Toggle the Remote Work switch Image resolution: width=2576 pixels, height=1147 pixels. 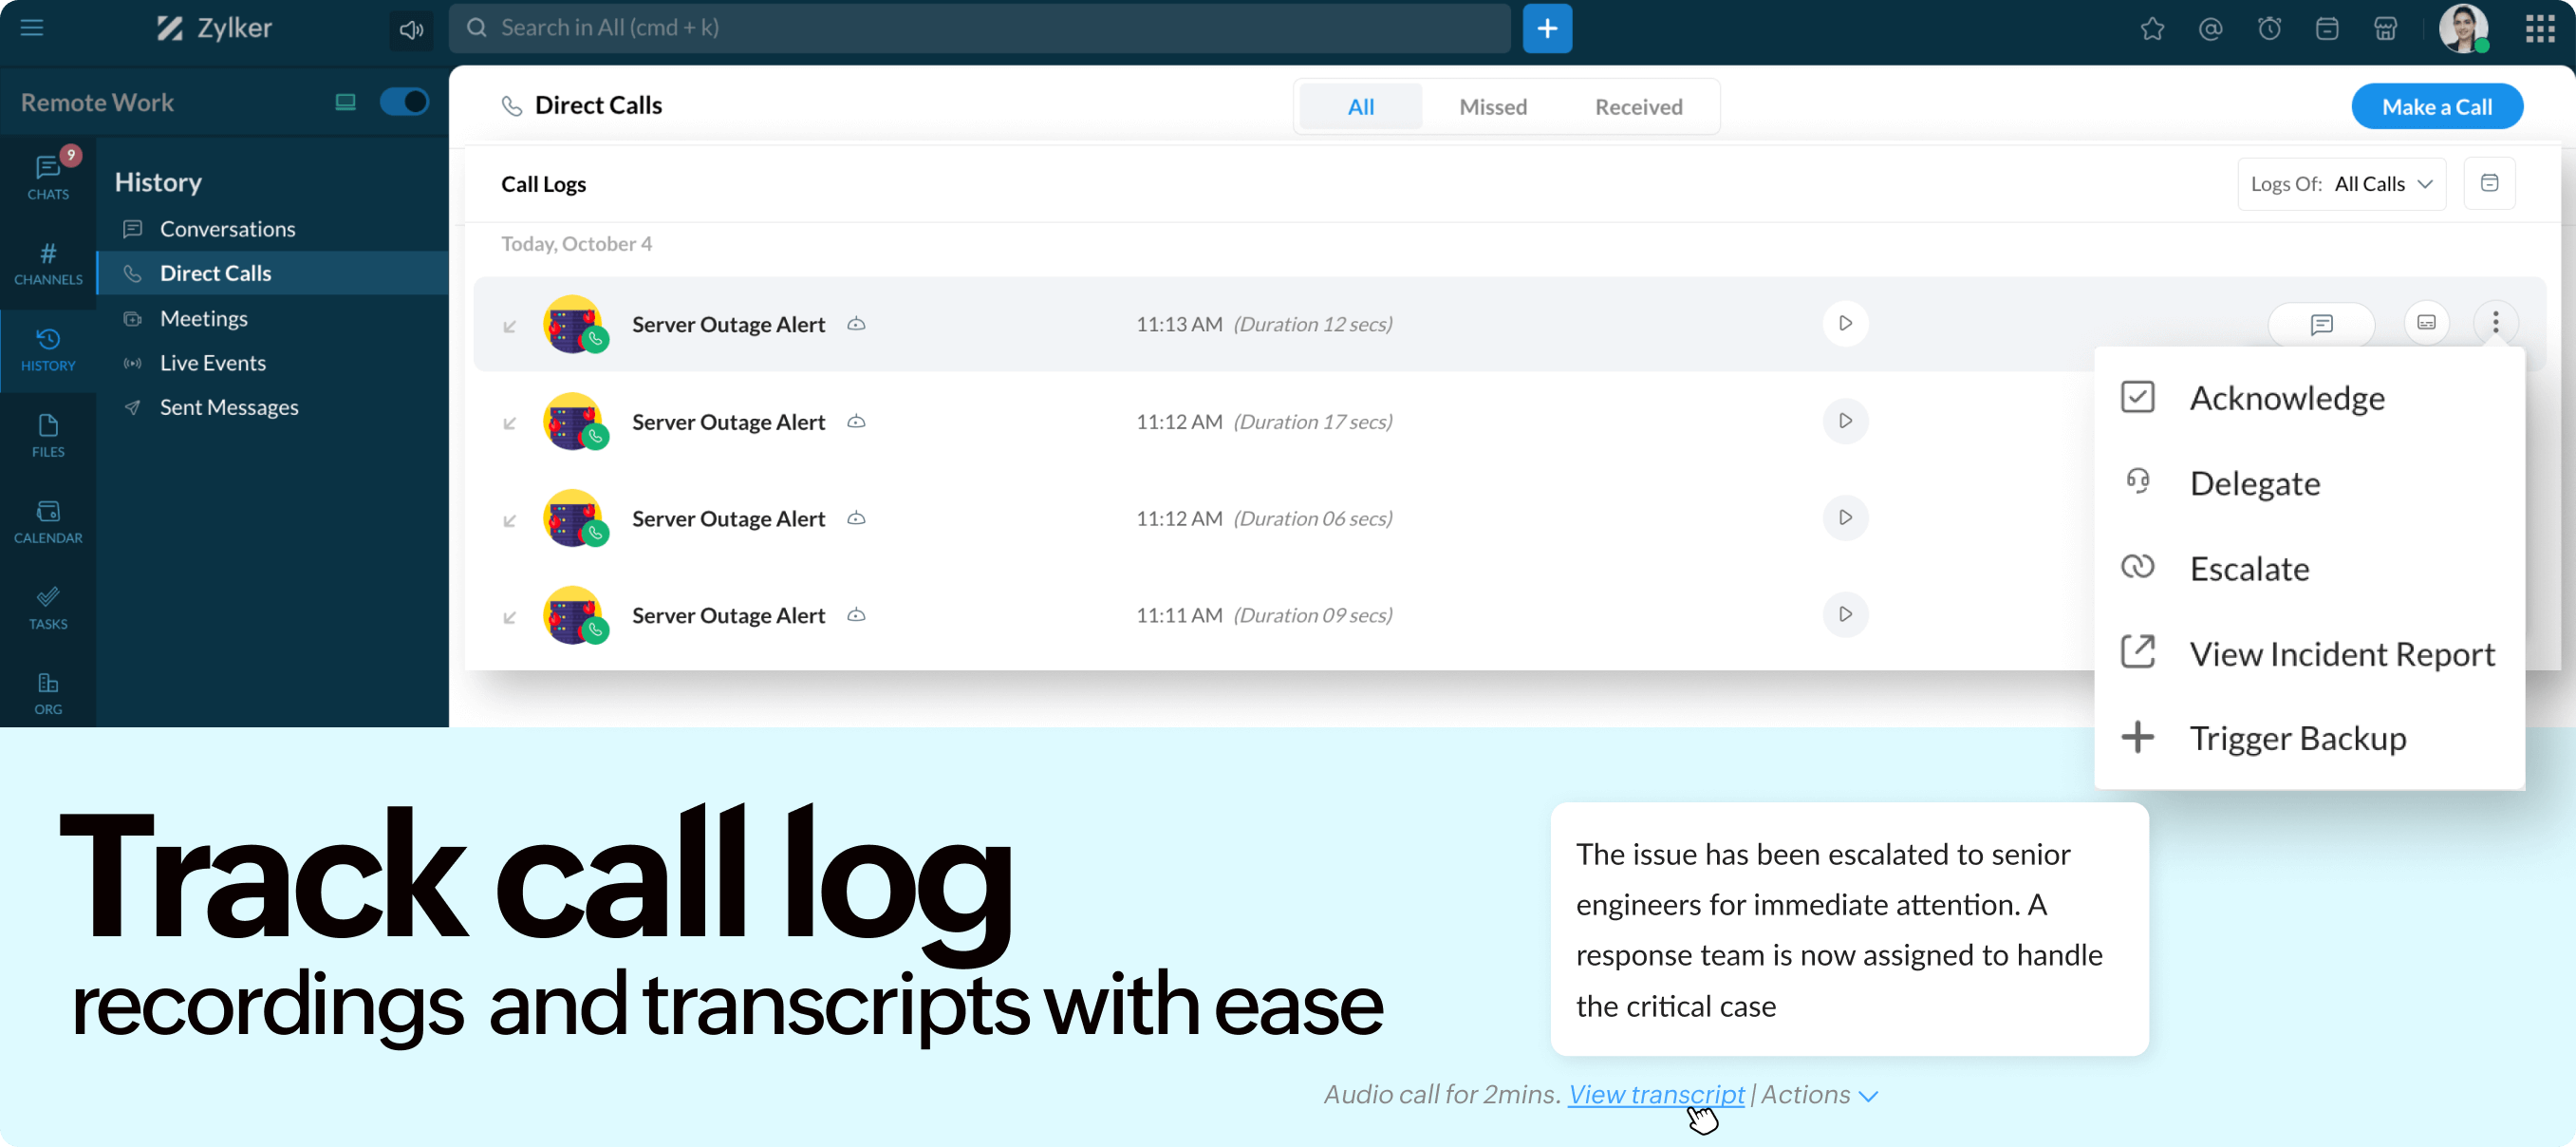[x=405, y=102]
